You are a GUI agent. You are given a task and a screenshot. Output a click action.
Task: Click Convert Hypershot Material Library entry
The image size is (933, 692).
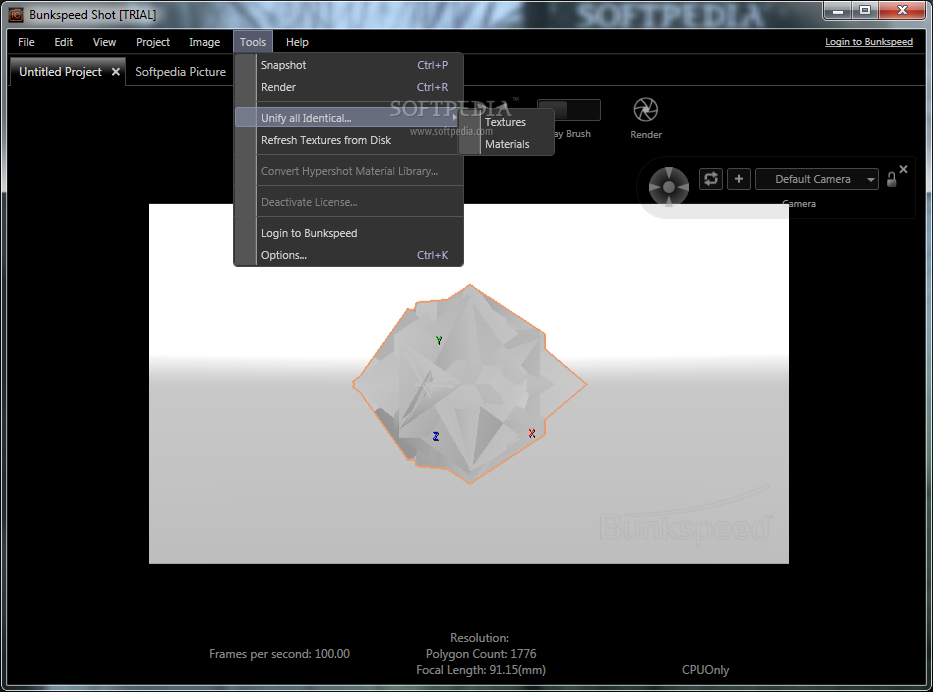(x=349, y=171)
